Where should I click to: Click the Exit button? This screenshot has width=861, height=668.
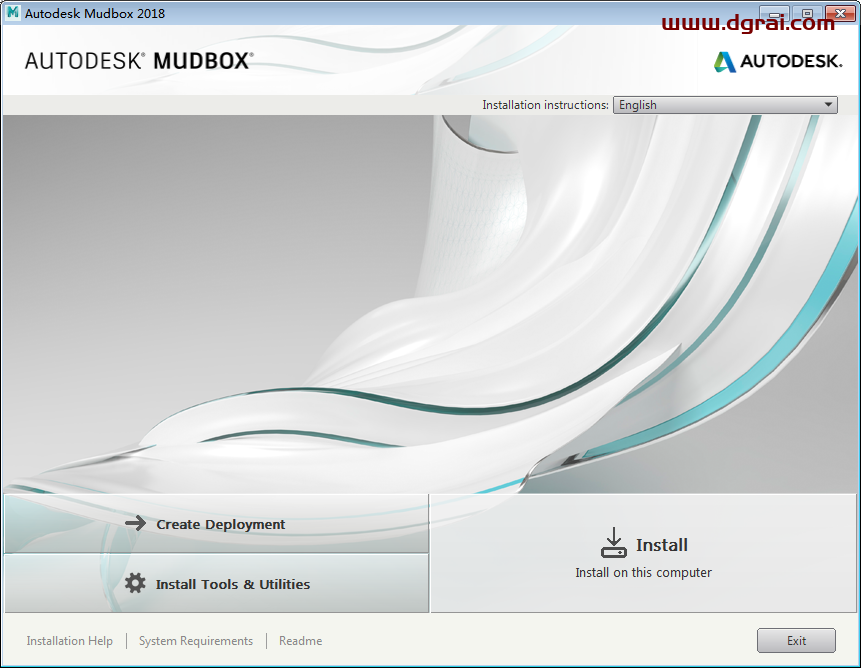tap(796, 641)
